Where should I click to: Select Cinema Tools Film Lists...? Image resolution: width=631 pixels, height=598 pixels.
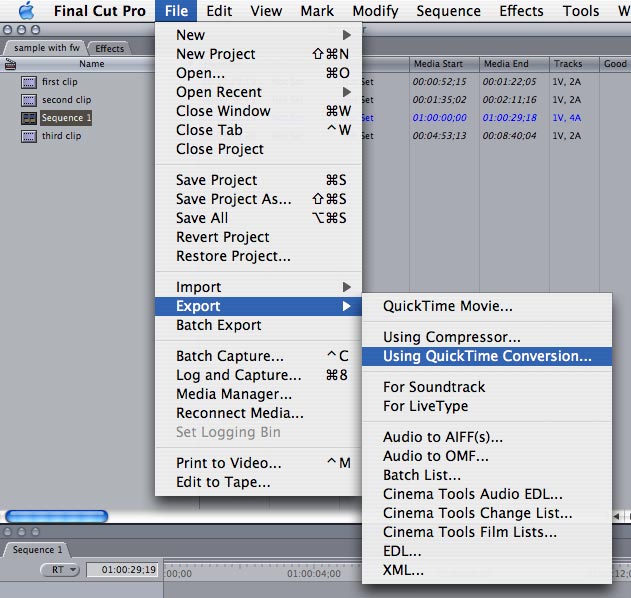coord(487,532)
